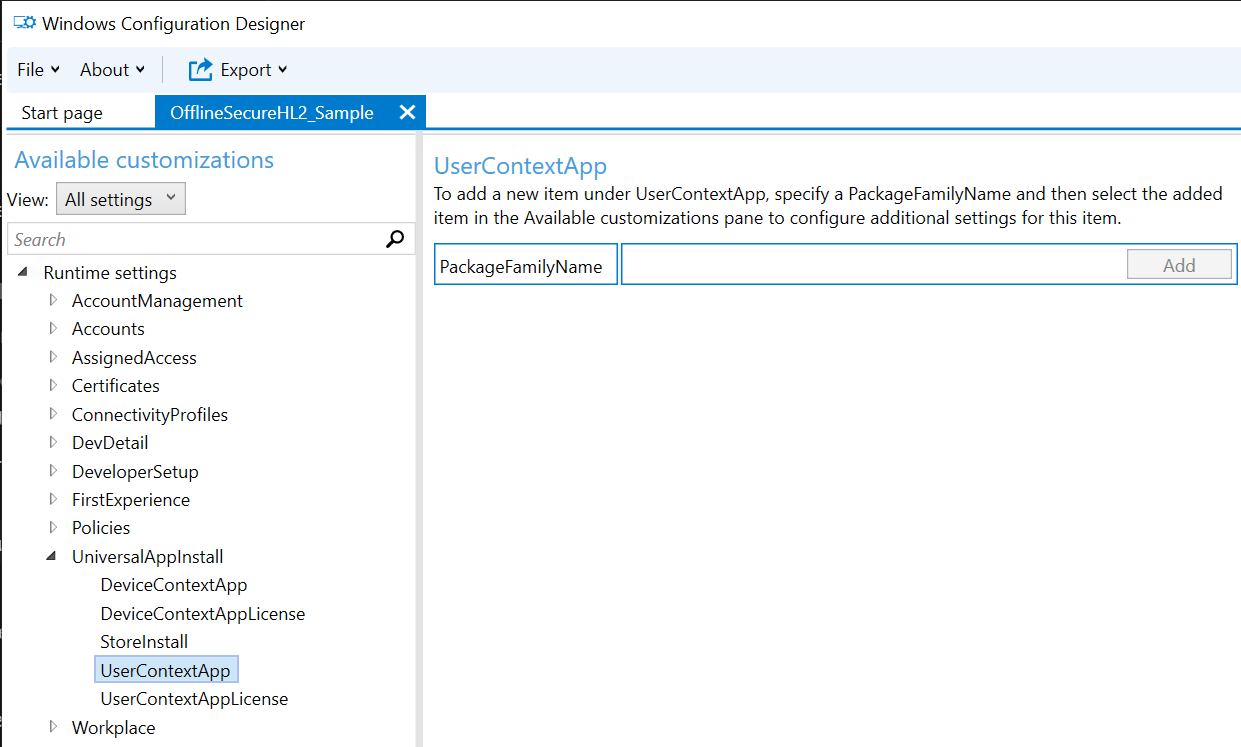The image size is (1241, 747).
Task: Switch to the Start page tab
Action: pos(60,111)
